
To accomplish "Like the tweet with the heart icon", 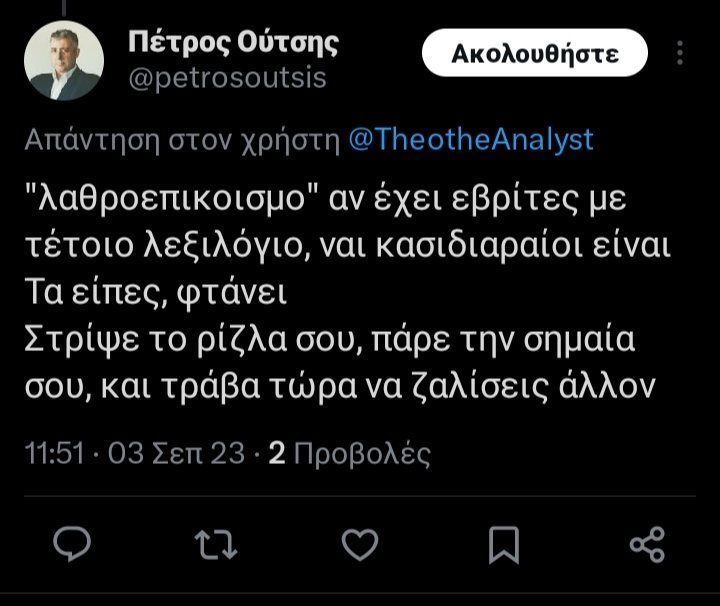I will (x=359, y=545).
